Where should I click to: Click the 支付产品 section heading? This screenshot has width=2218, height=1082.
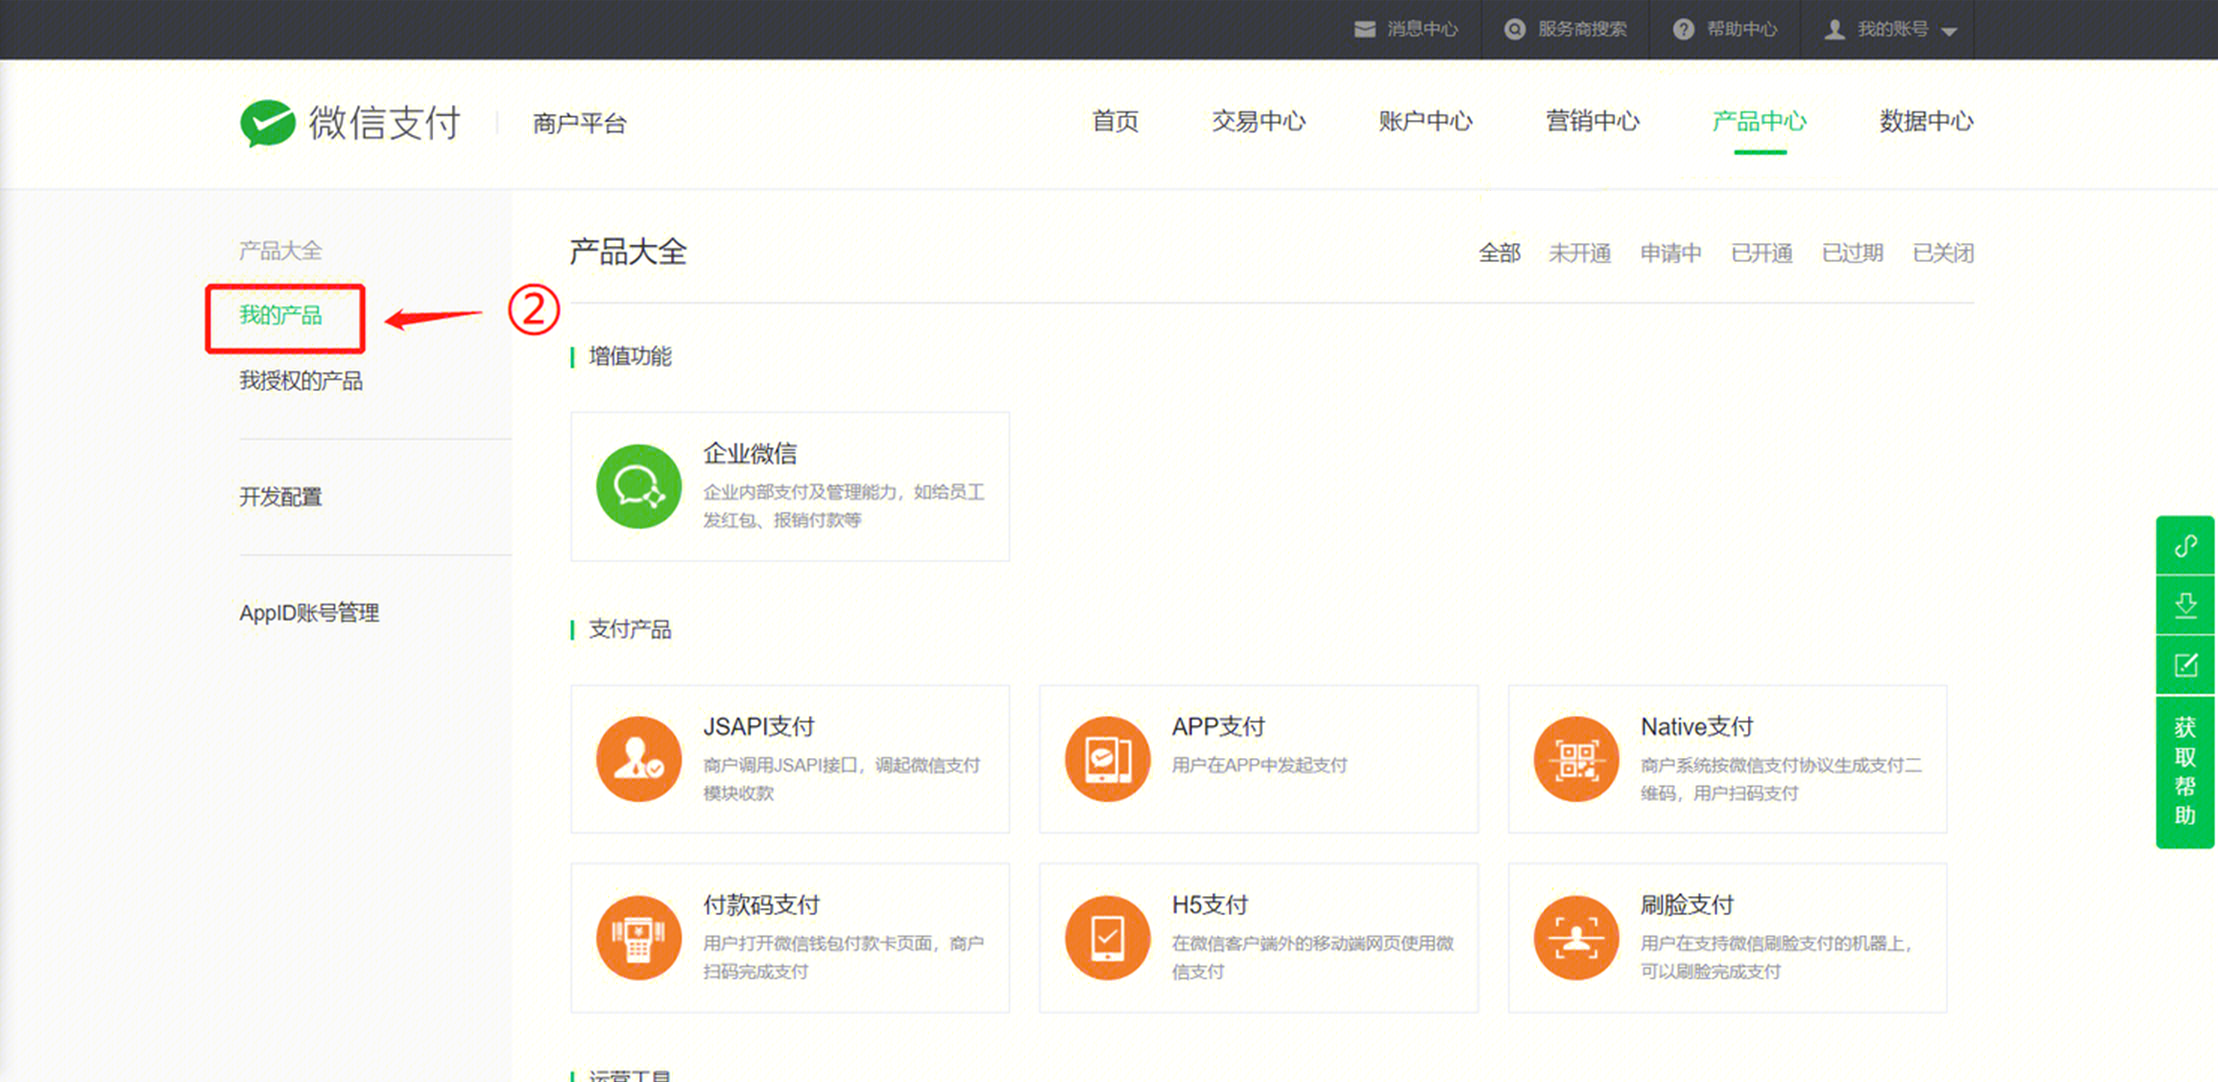point(630,629)
